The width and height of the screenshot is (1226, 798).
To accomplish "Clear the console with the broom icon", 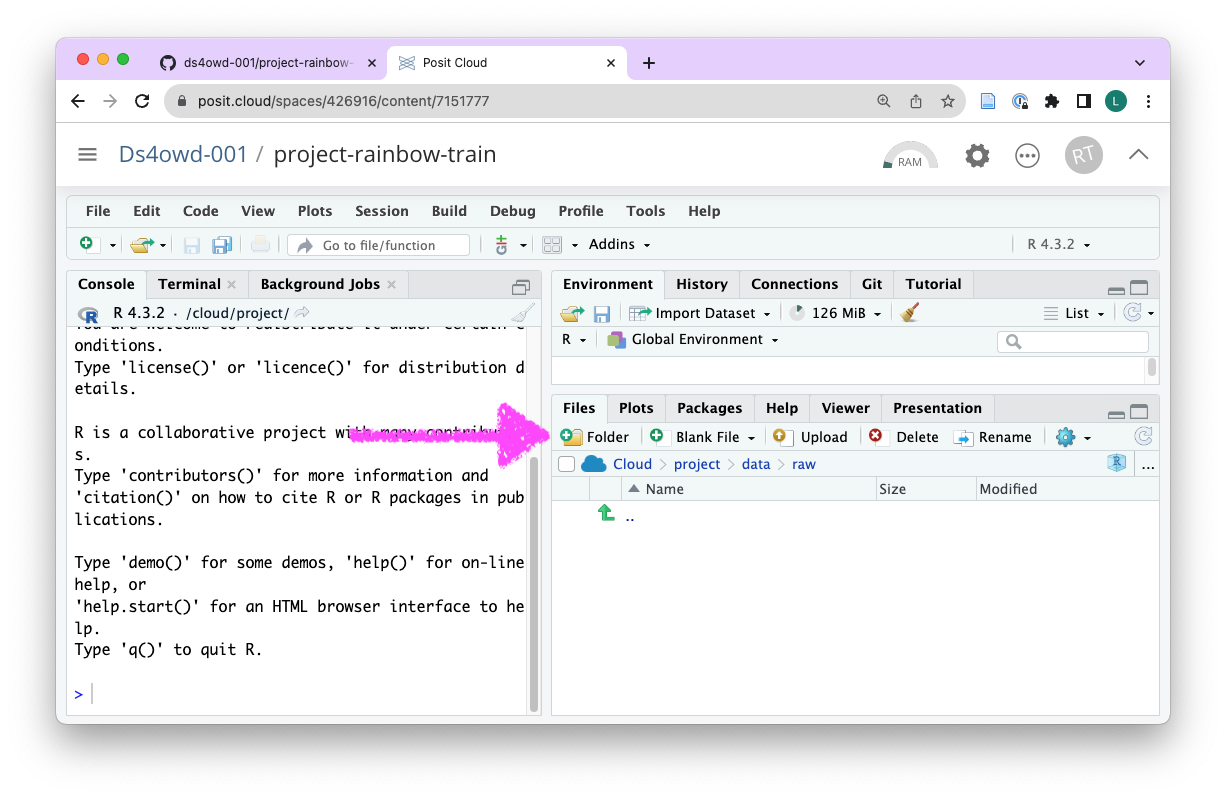I will [x=522, y=313].
